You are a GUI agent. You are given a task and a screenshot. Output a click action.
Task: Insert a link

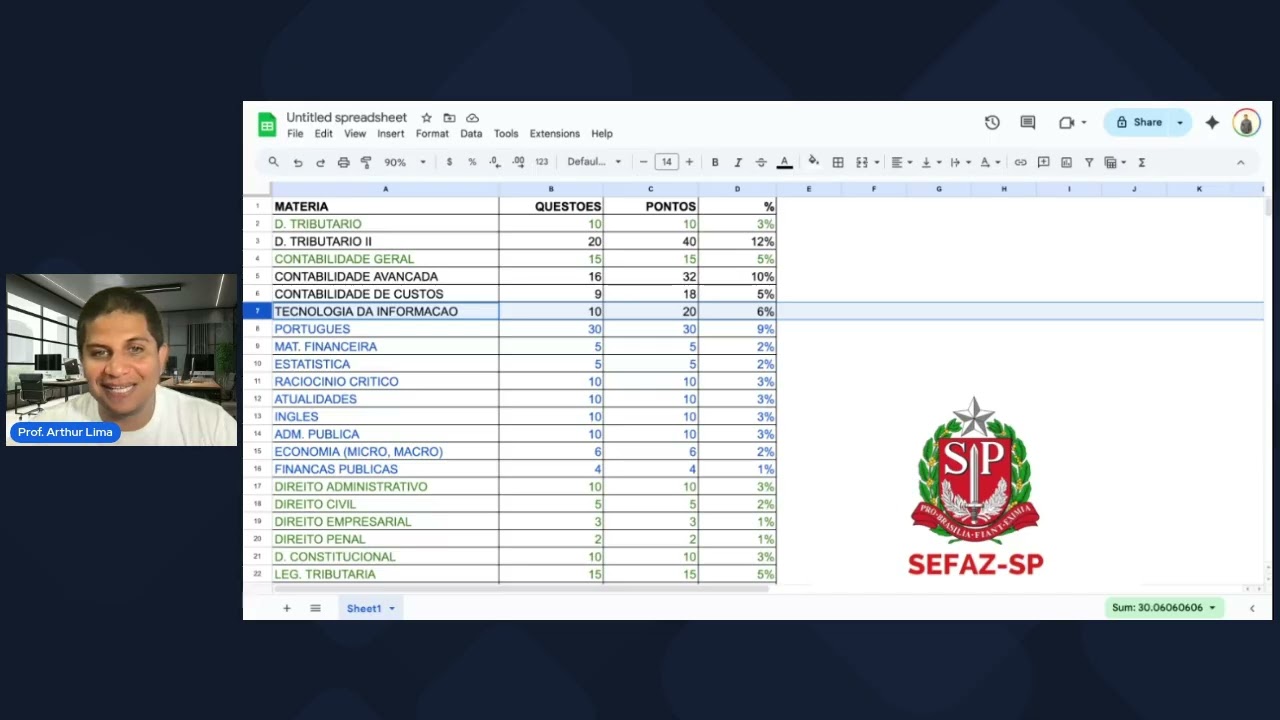point(1020,162)
